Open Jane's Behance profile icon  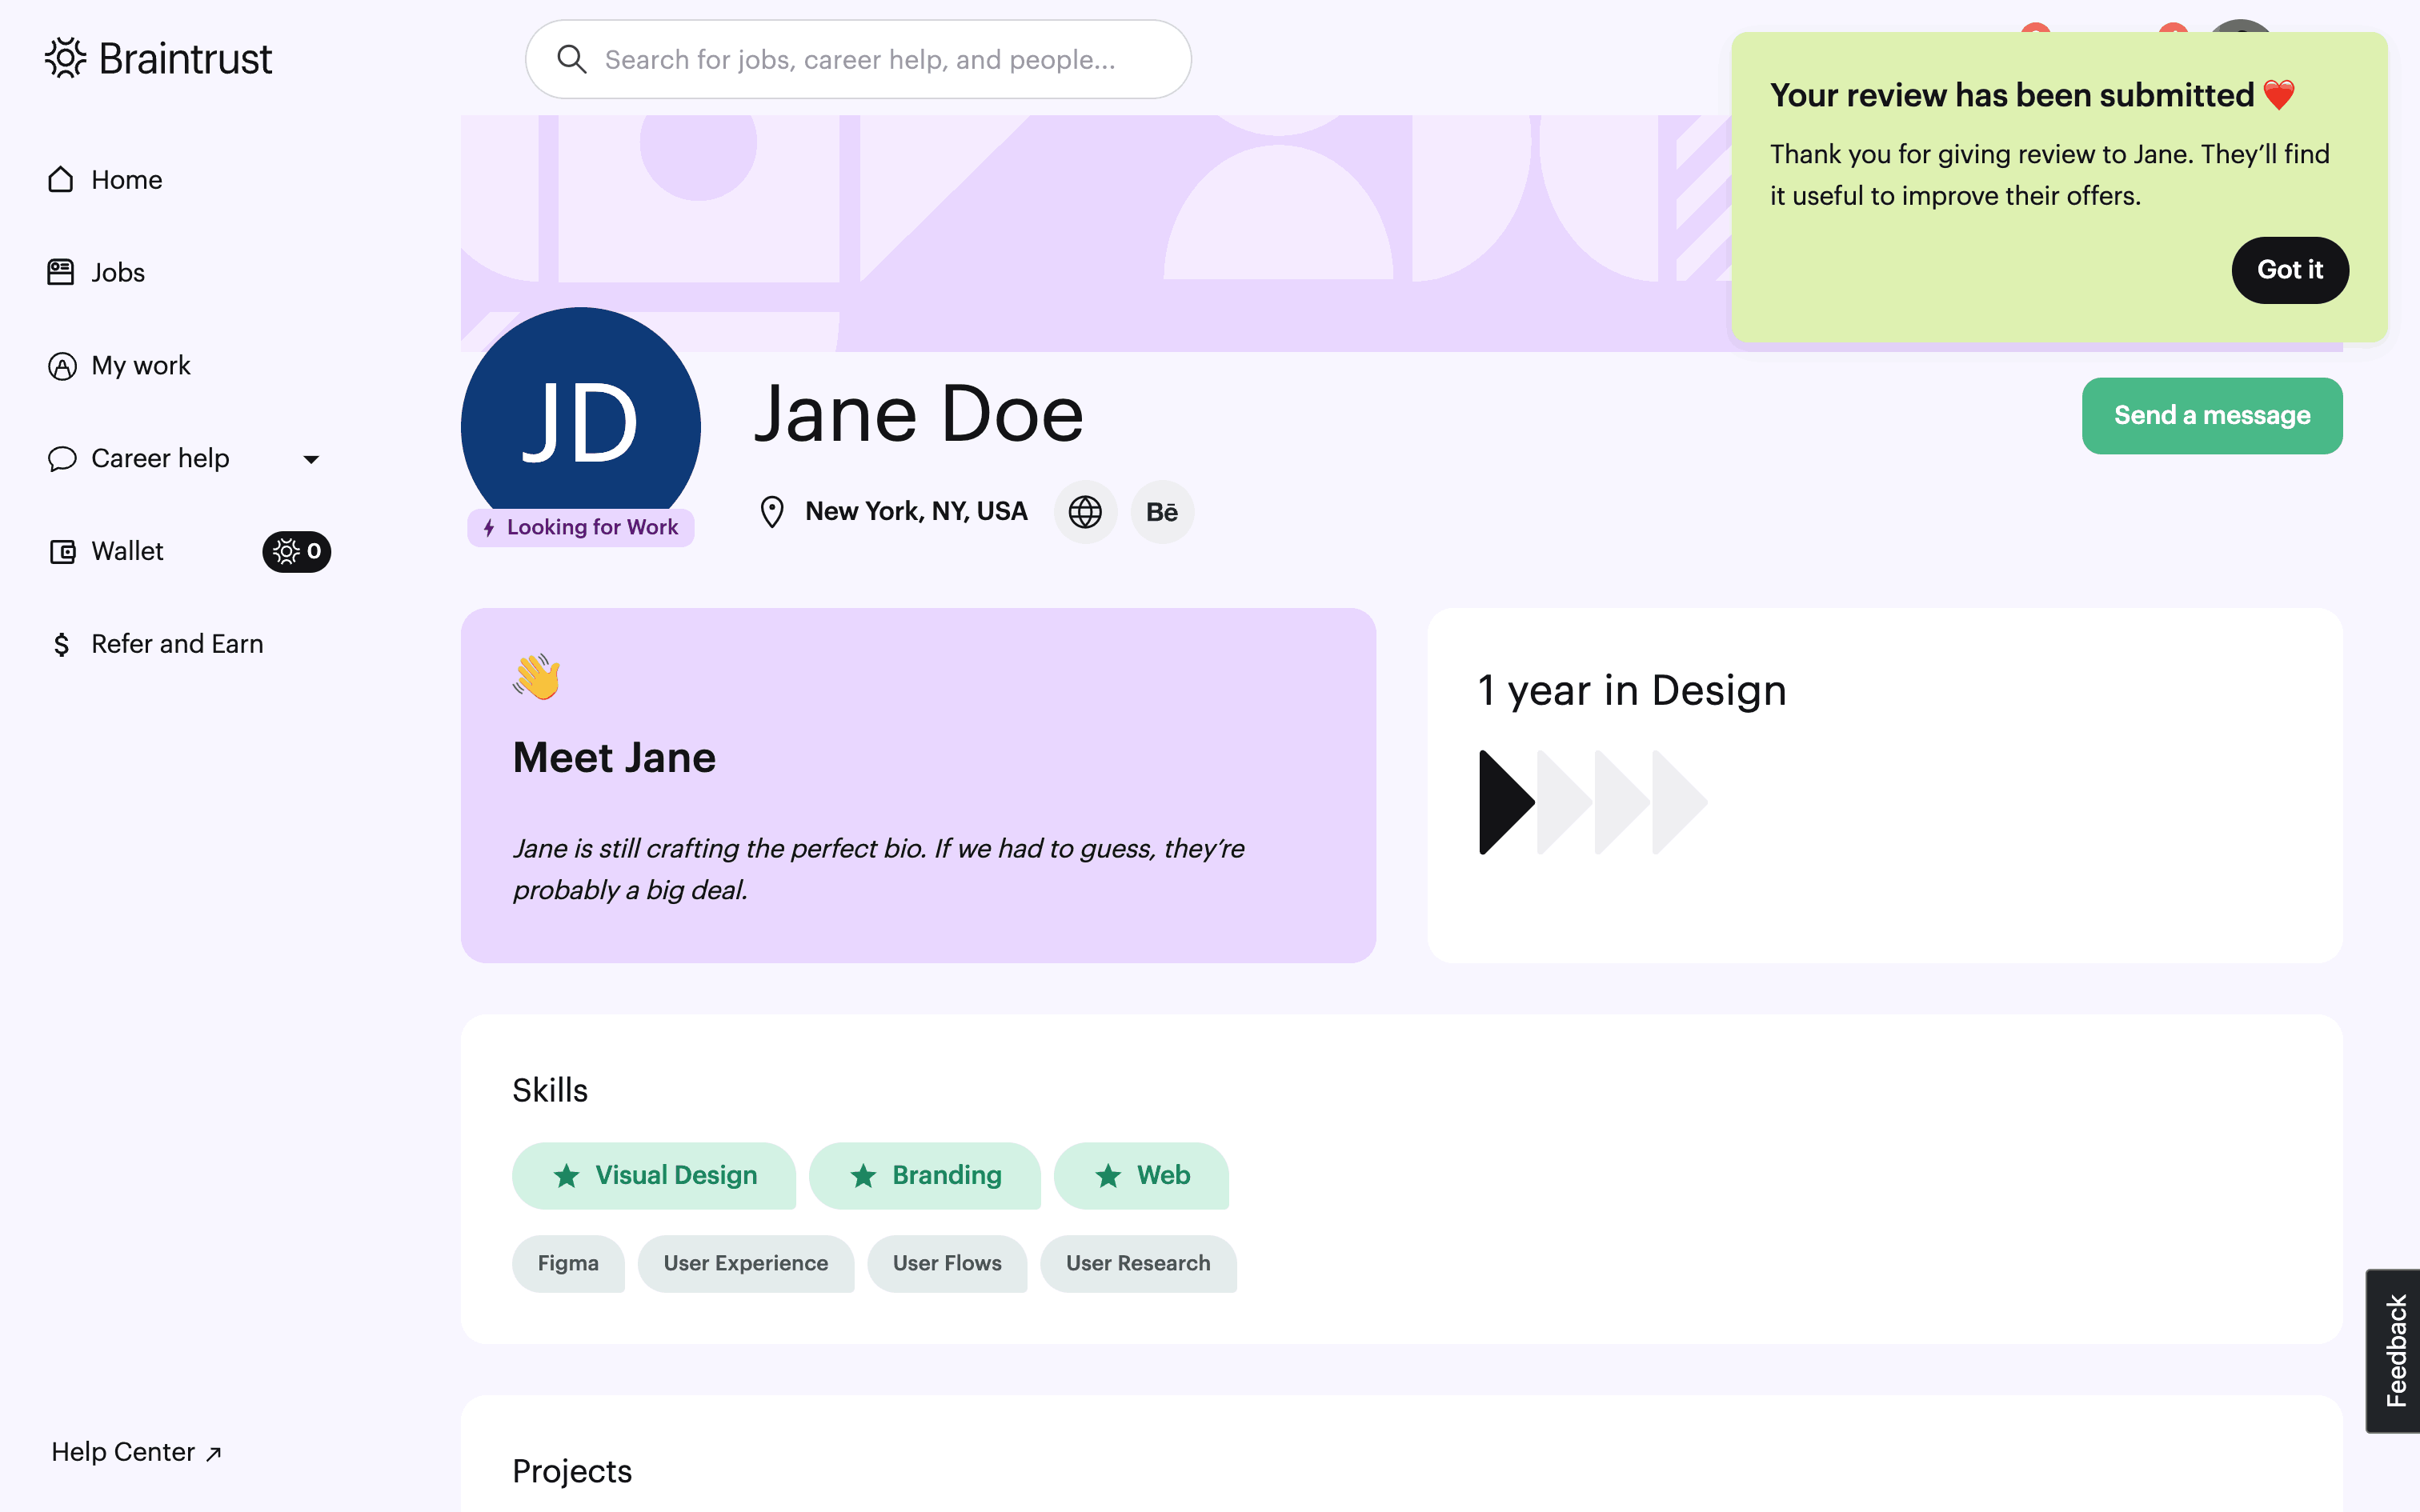pos(1162,512)
